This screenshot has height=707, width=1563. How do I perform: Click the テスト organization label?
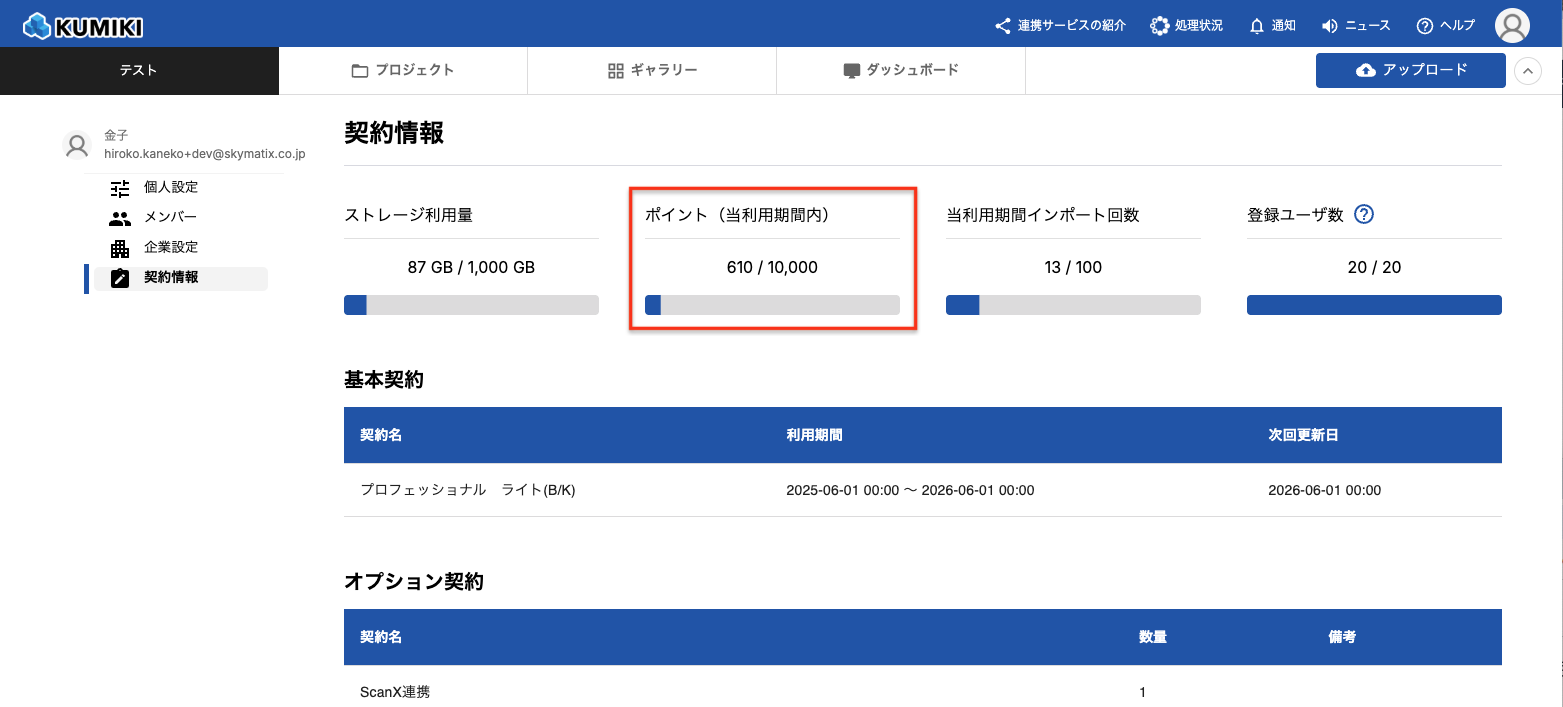pos(139,70)
